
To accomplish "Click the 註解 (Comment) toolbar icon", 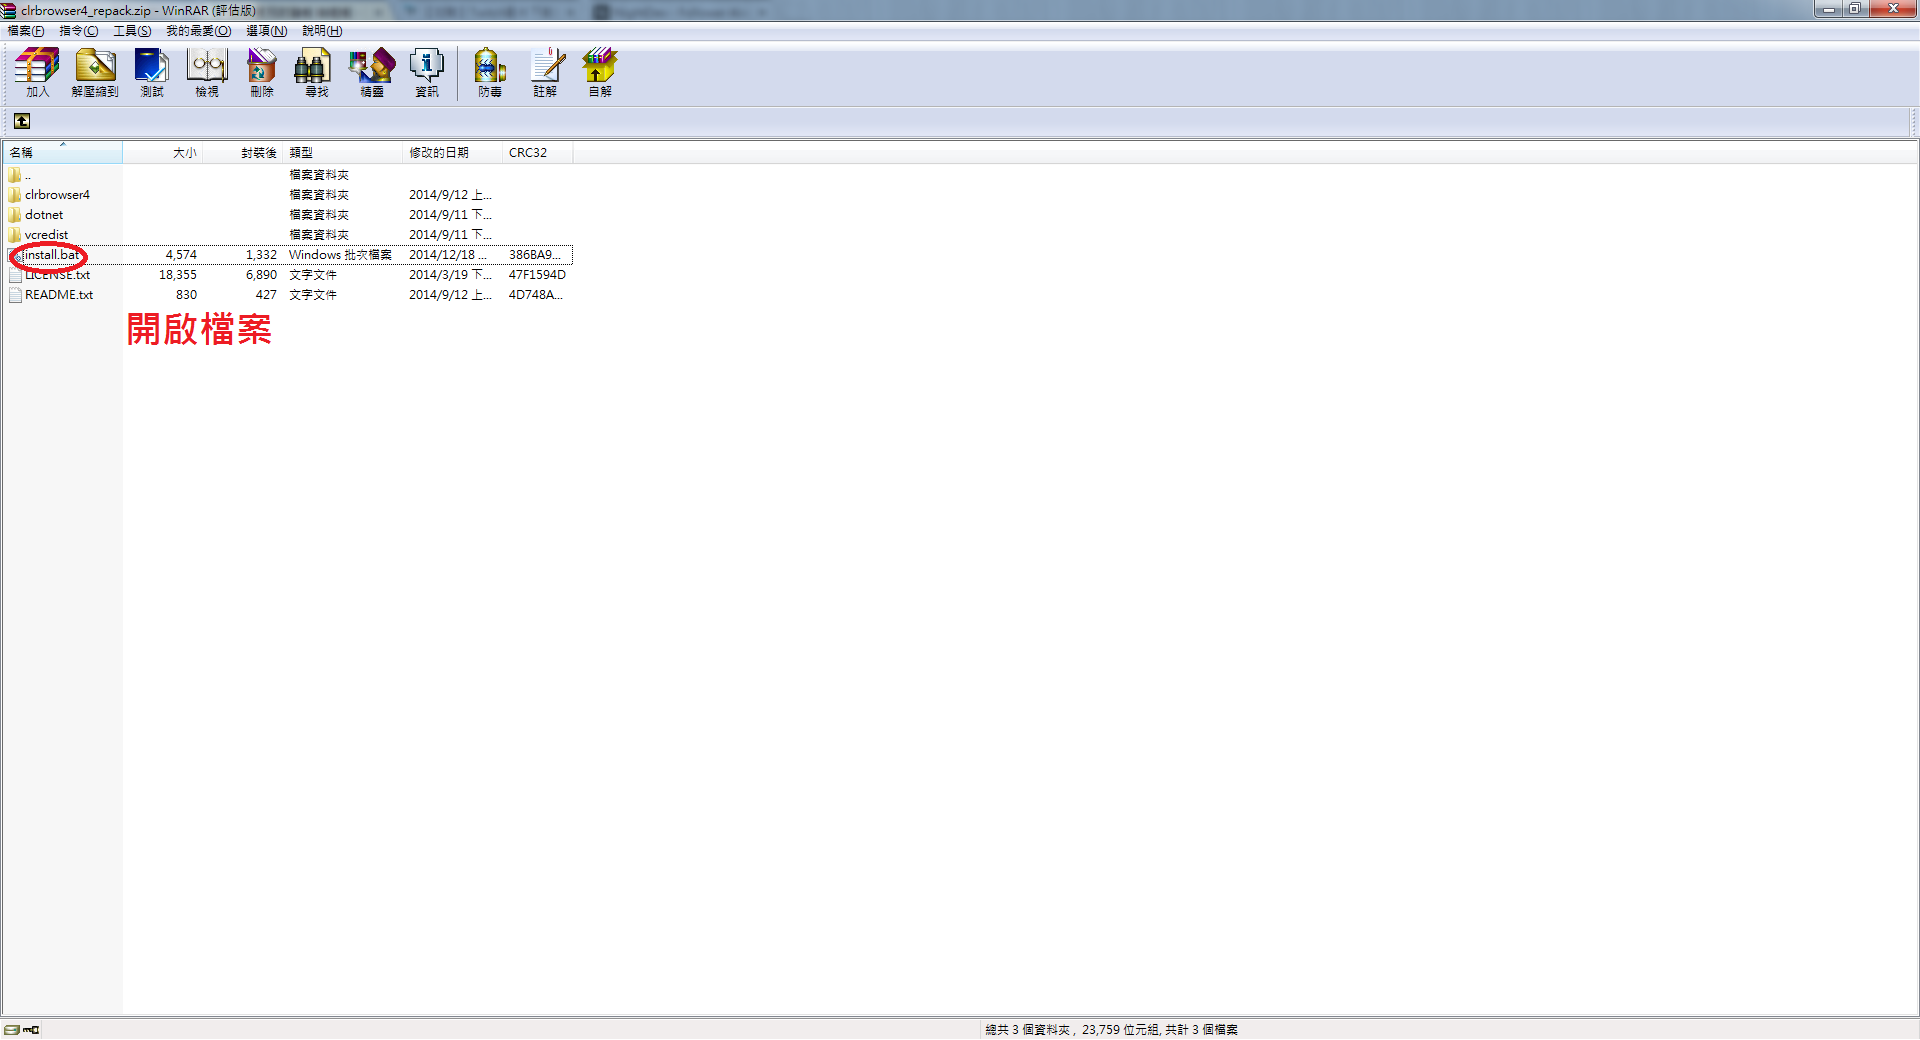I will point(545,73).
